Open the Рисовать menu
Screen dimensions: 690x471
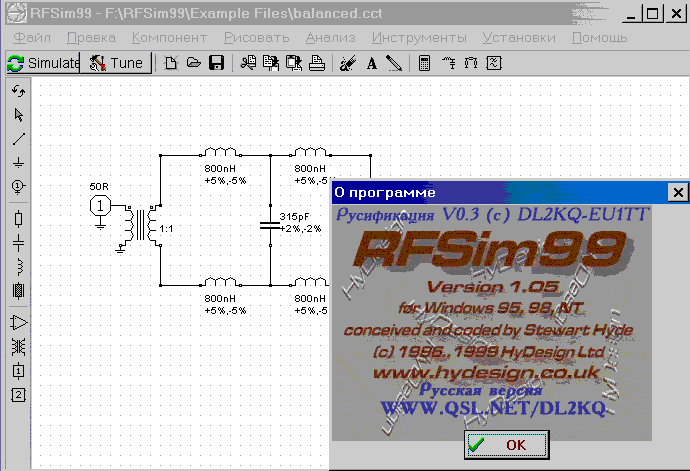coord(257,38)
